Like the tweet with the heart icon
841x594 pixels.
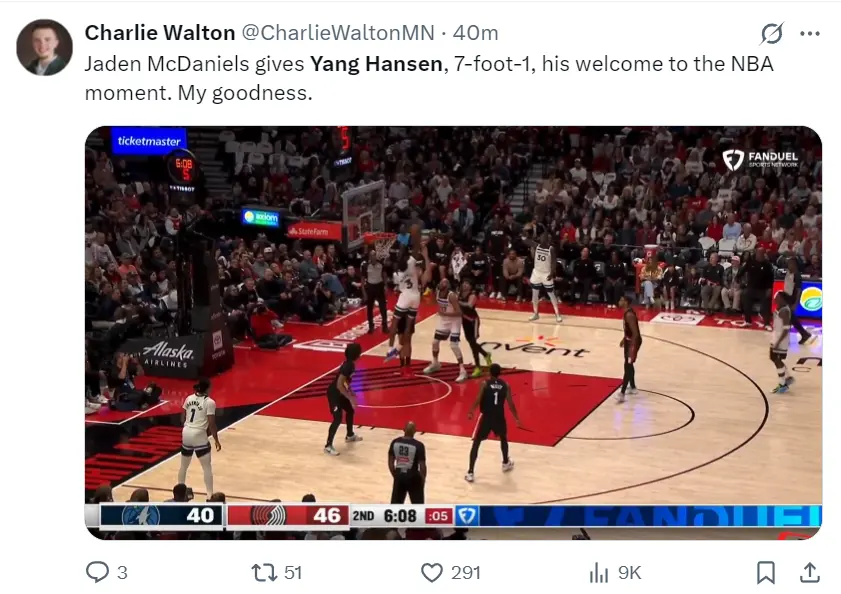click(x=432, y=573)
